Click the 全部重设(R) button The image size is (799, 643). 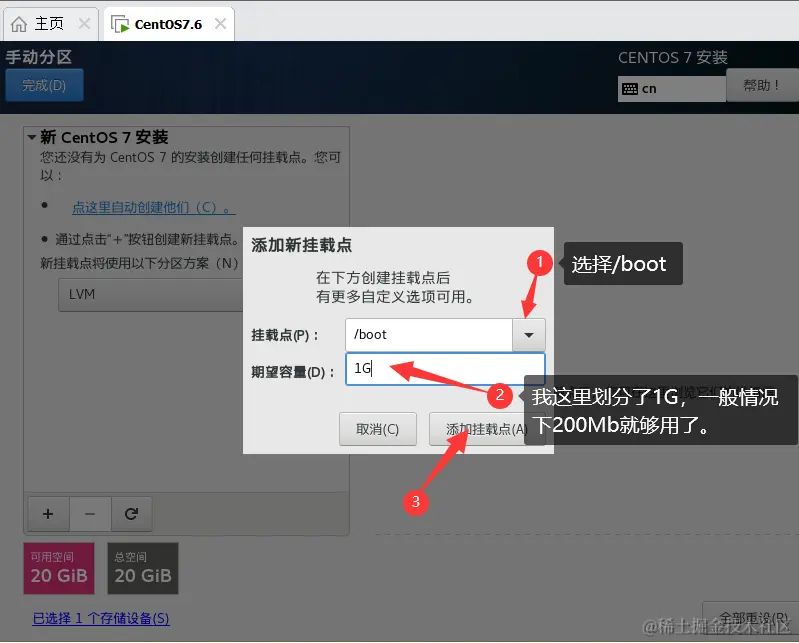752,619
